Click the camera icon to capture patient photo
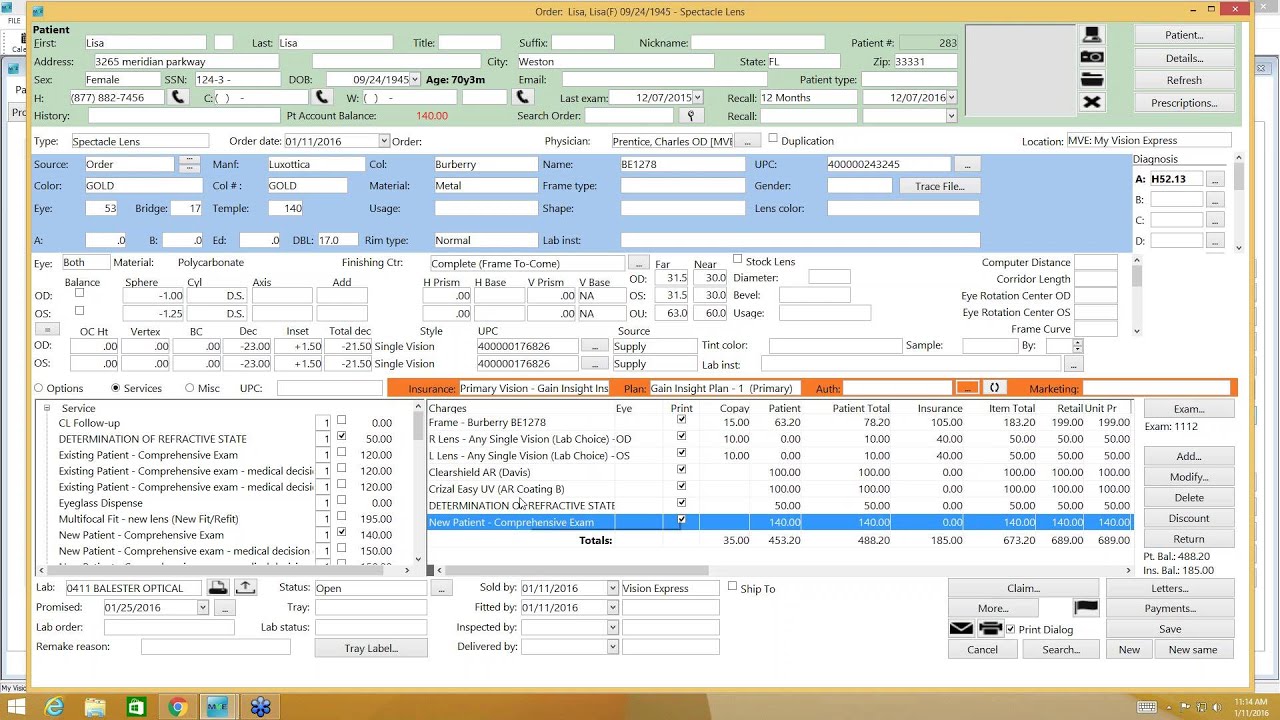 click(1092, 57)
